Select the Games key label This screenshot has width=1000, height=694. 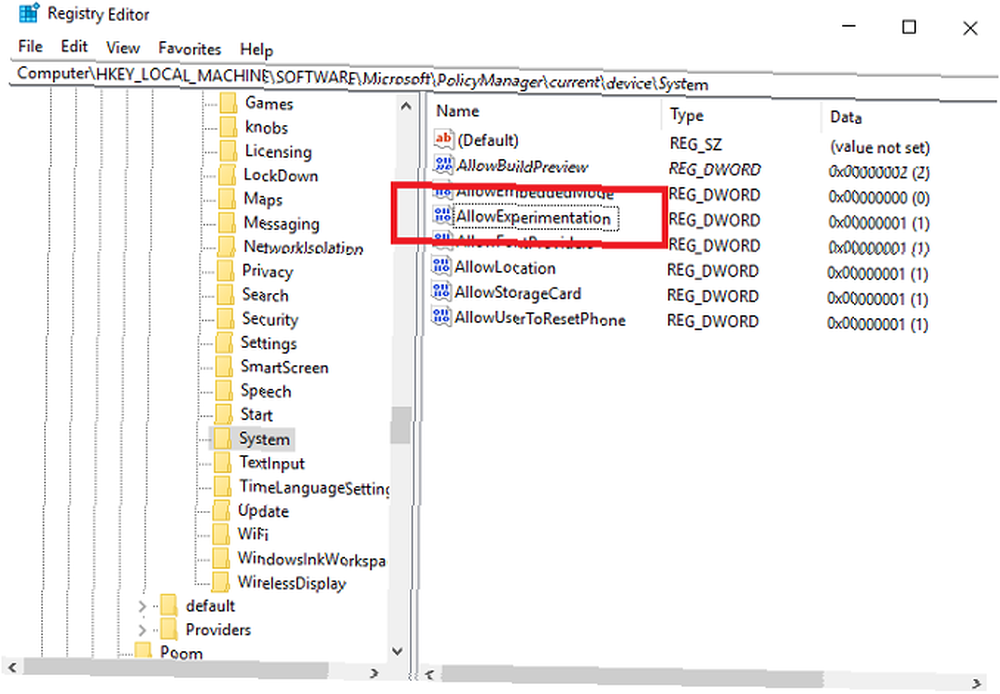click(269, 103)
